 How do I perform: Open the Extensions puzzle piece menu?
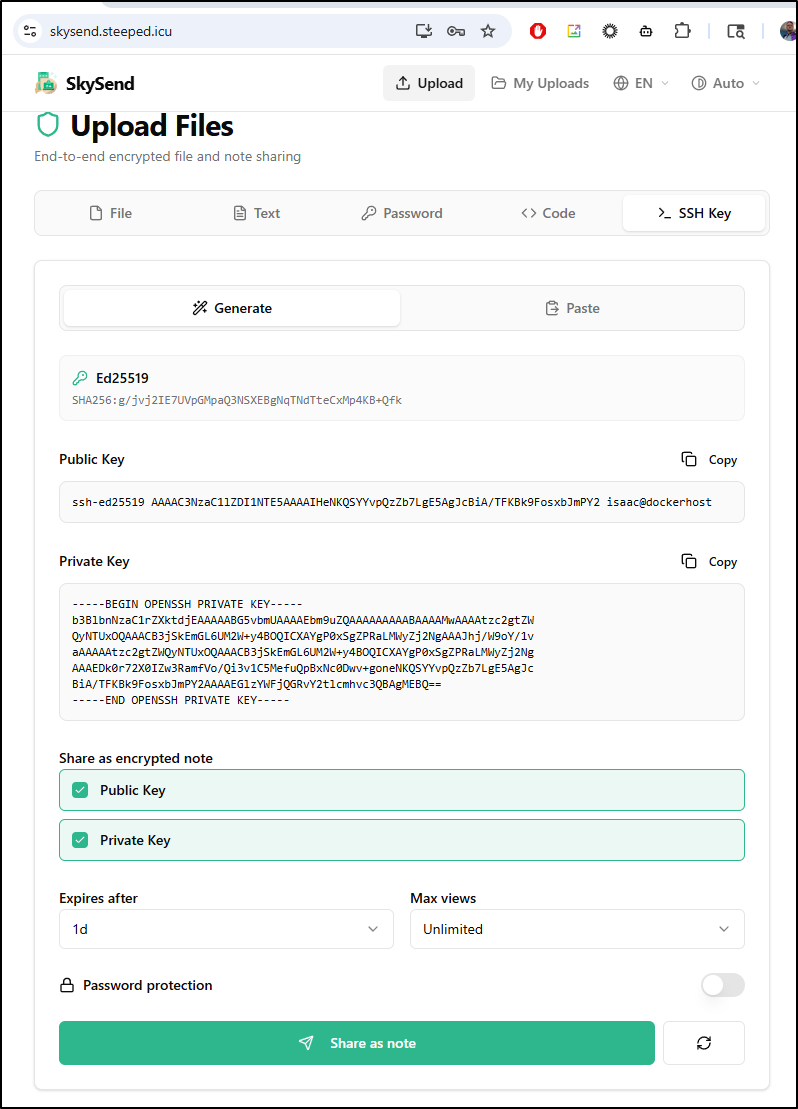pyautogui.click(x=682, y=31)
